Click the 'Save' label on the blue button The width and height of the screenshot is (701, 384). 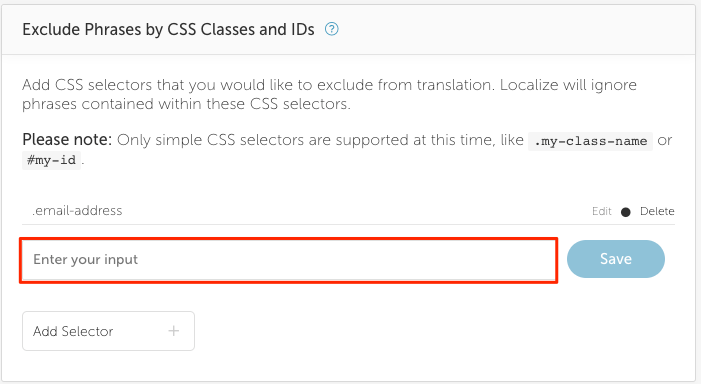point(616,259)
